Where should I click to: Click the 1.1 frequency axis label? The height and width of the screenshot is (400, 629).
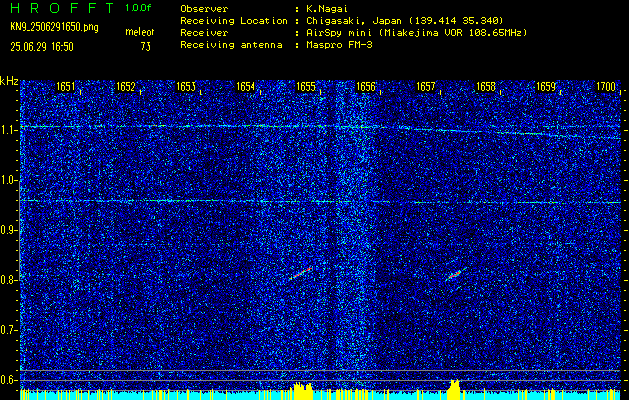(8, 130)
